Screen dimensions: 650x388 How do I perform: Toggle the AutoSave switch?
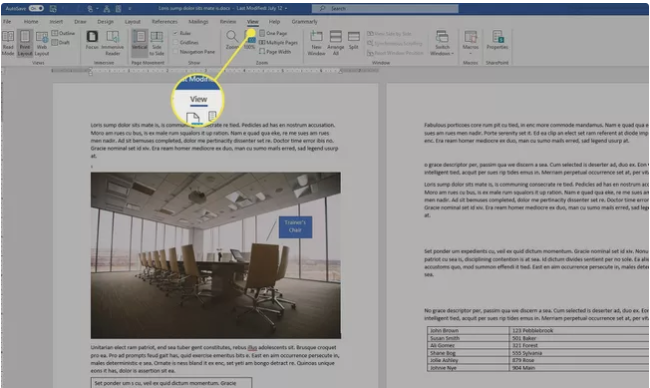click(36, 8)
